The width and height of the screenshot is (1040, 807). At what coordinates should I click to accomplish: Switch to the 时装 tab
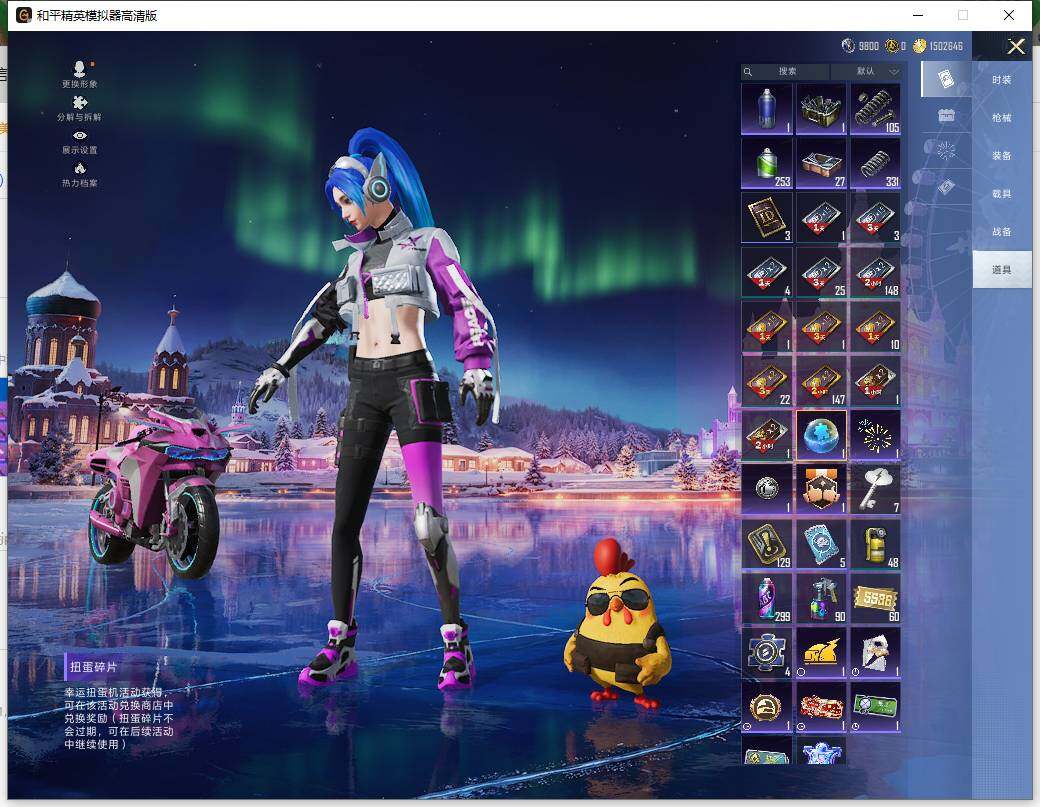tap(1002, 80)
